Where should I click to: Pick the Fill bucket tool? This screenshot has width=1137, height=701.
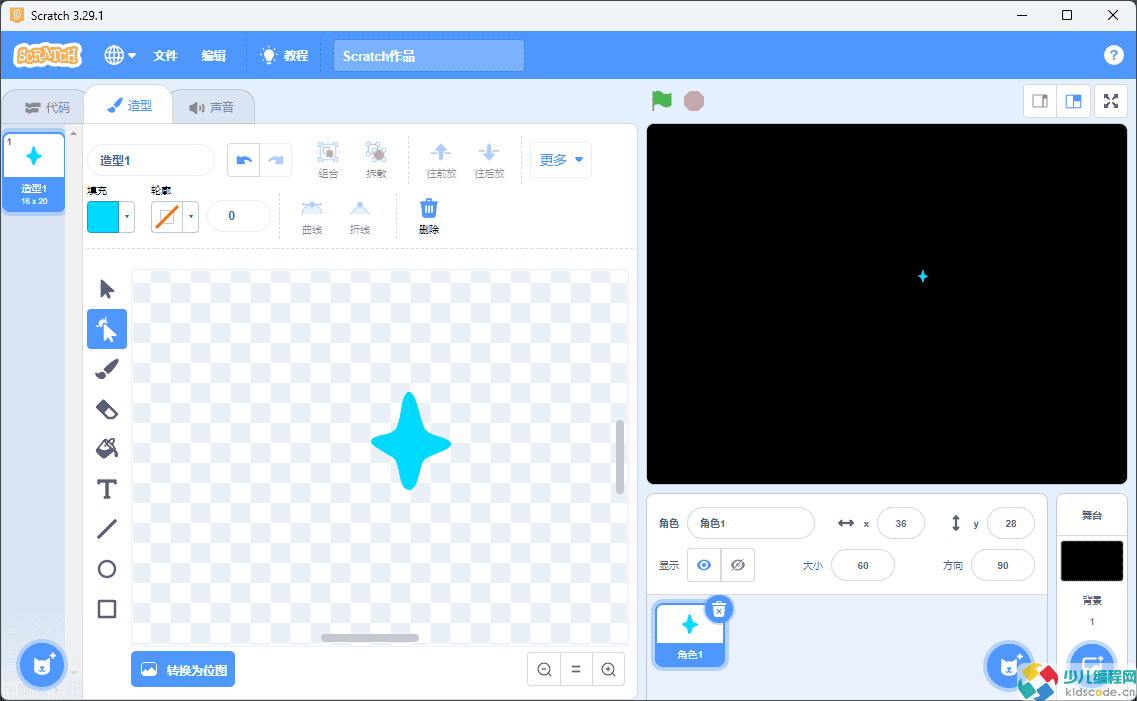(x=107, y=449)
